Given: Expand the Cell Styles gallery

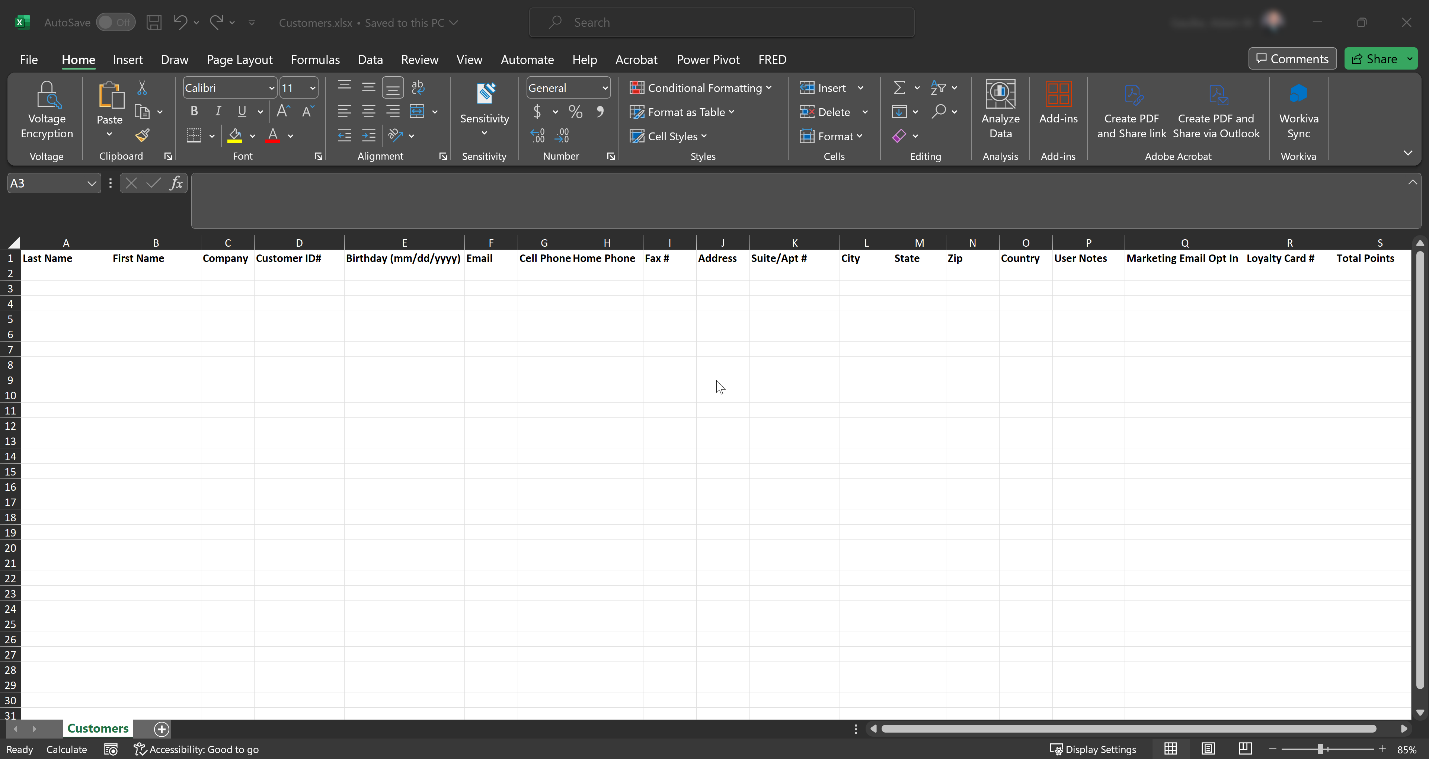Looking at the screenshot, I should tap(669, 136).
